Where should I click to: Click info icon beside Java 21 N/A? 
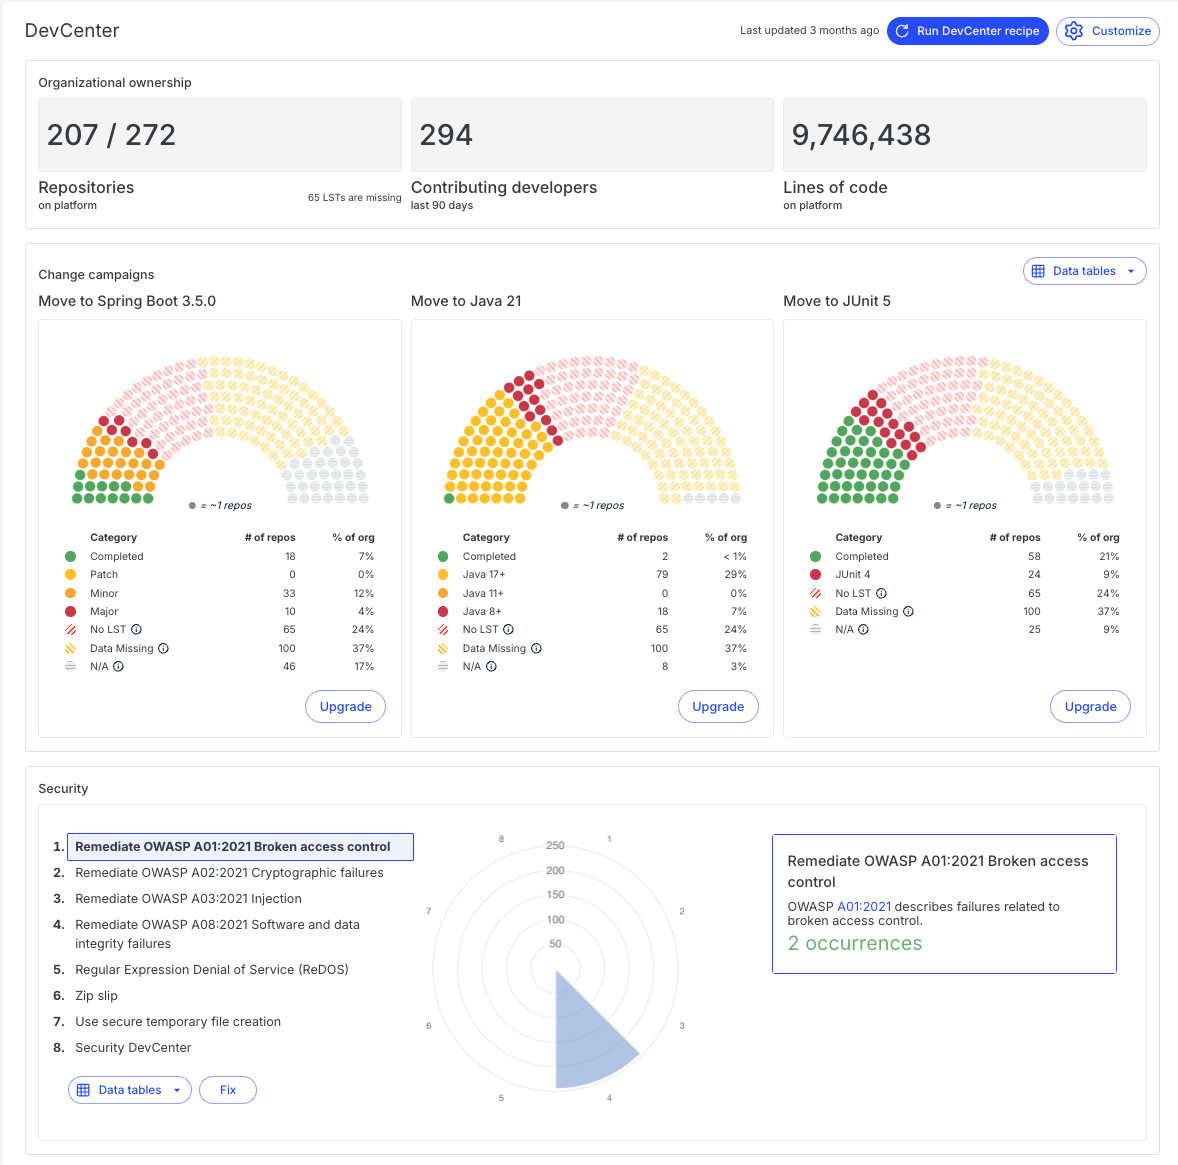pos(491,666)
